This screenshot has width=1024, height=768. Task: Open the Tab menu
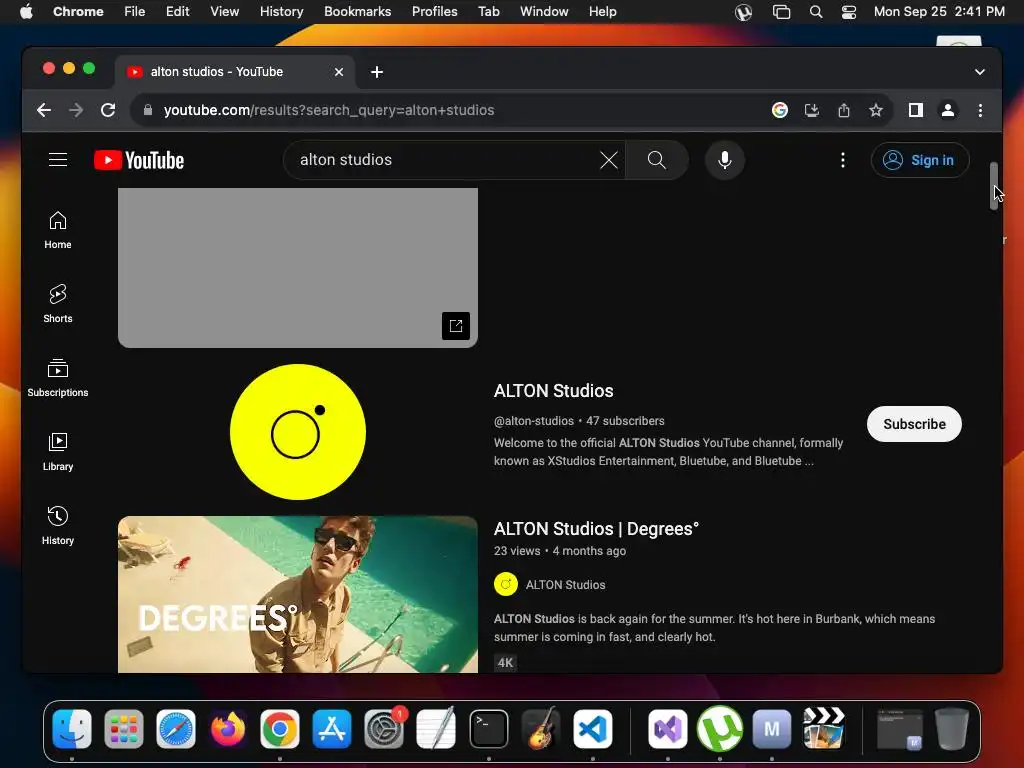[488, 12]
